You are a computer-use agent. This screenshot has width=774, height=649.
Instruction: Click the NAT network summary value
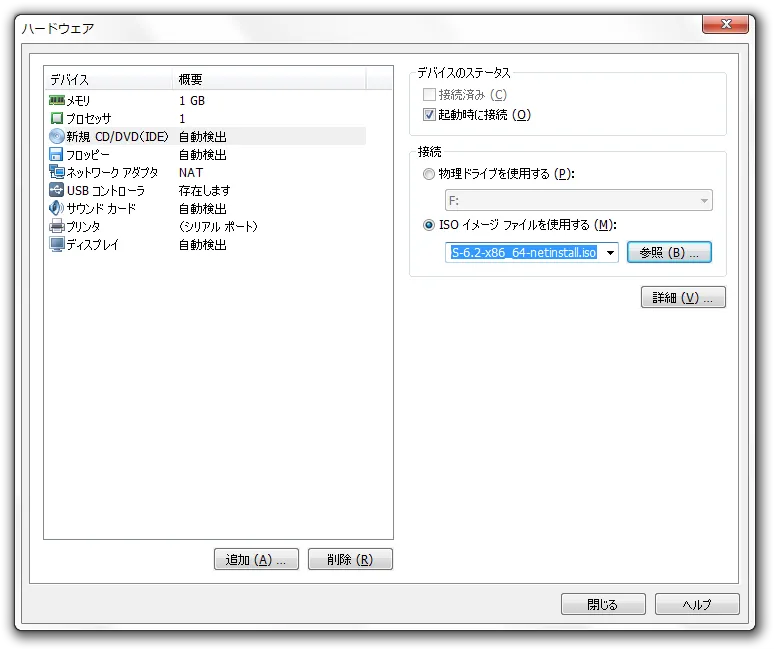[191, 172]
